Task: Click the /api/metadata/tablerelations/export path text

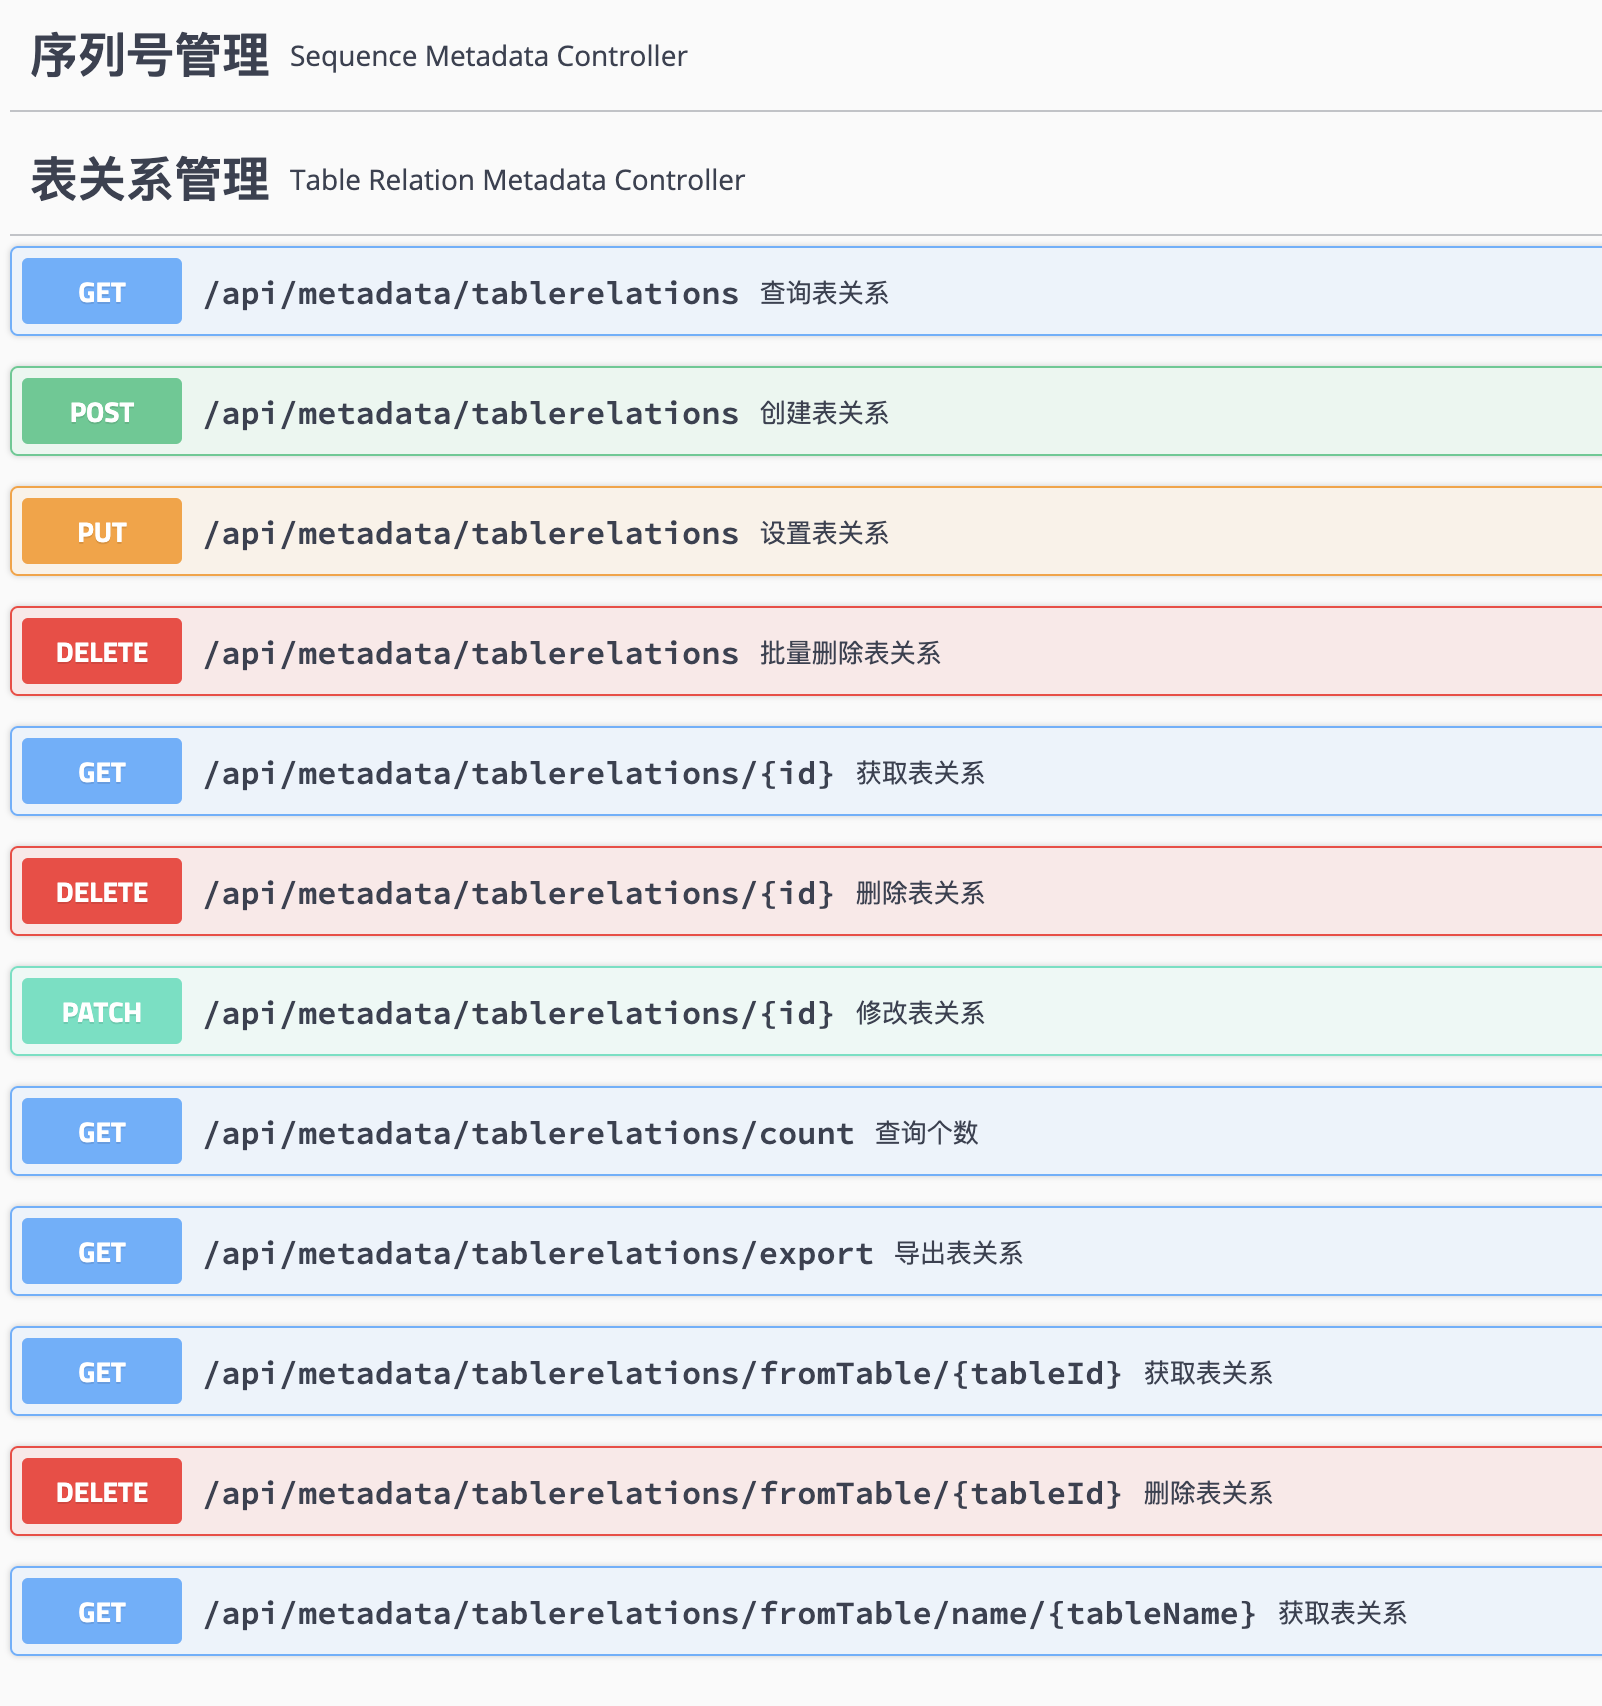Action: click(538, 1252)
